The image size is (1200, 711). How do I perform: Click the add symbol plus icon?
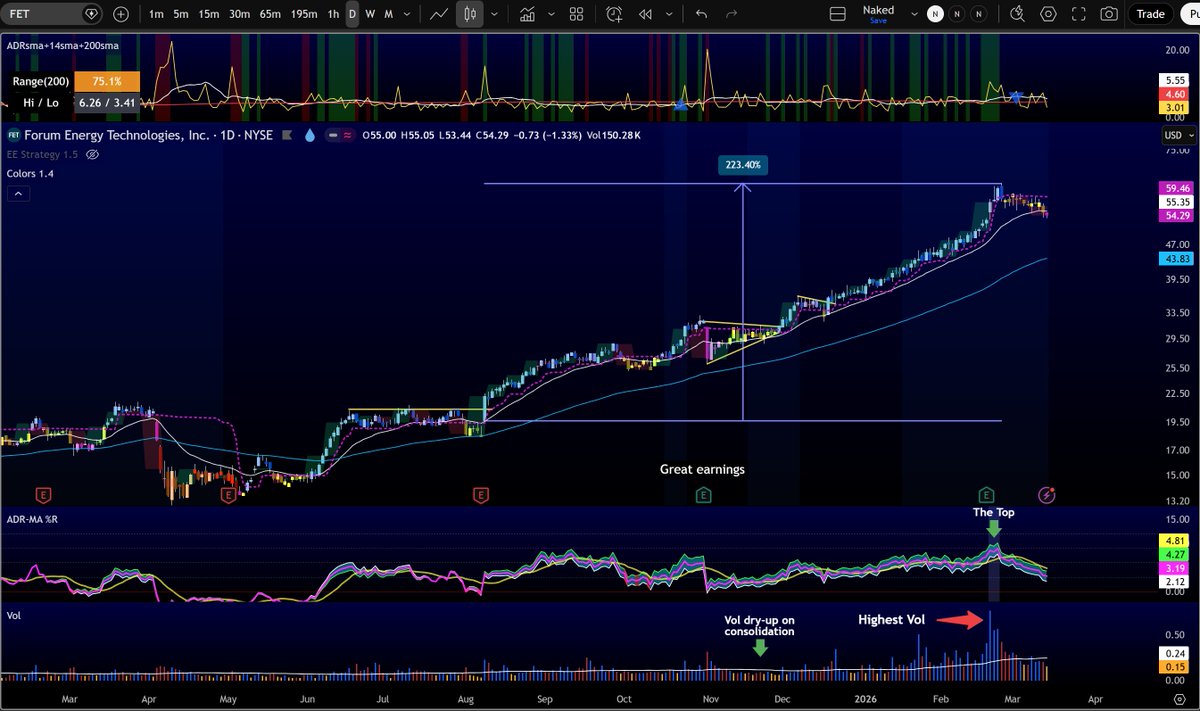pos(121,14)
